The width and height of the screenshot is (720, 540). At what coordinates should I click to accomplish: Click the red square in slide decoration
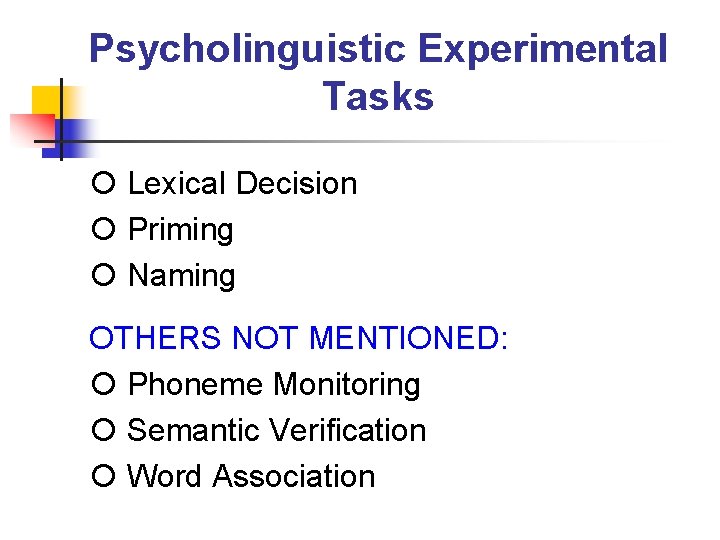click(32, 130)
